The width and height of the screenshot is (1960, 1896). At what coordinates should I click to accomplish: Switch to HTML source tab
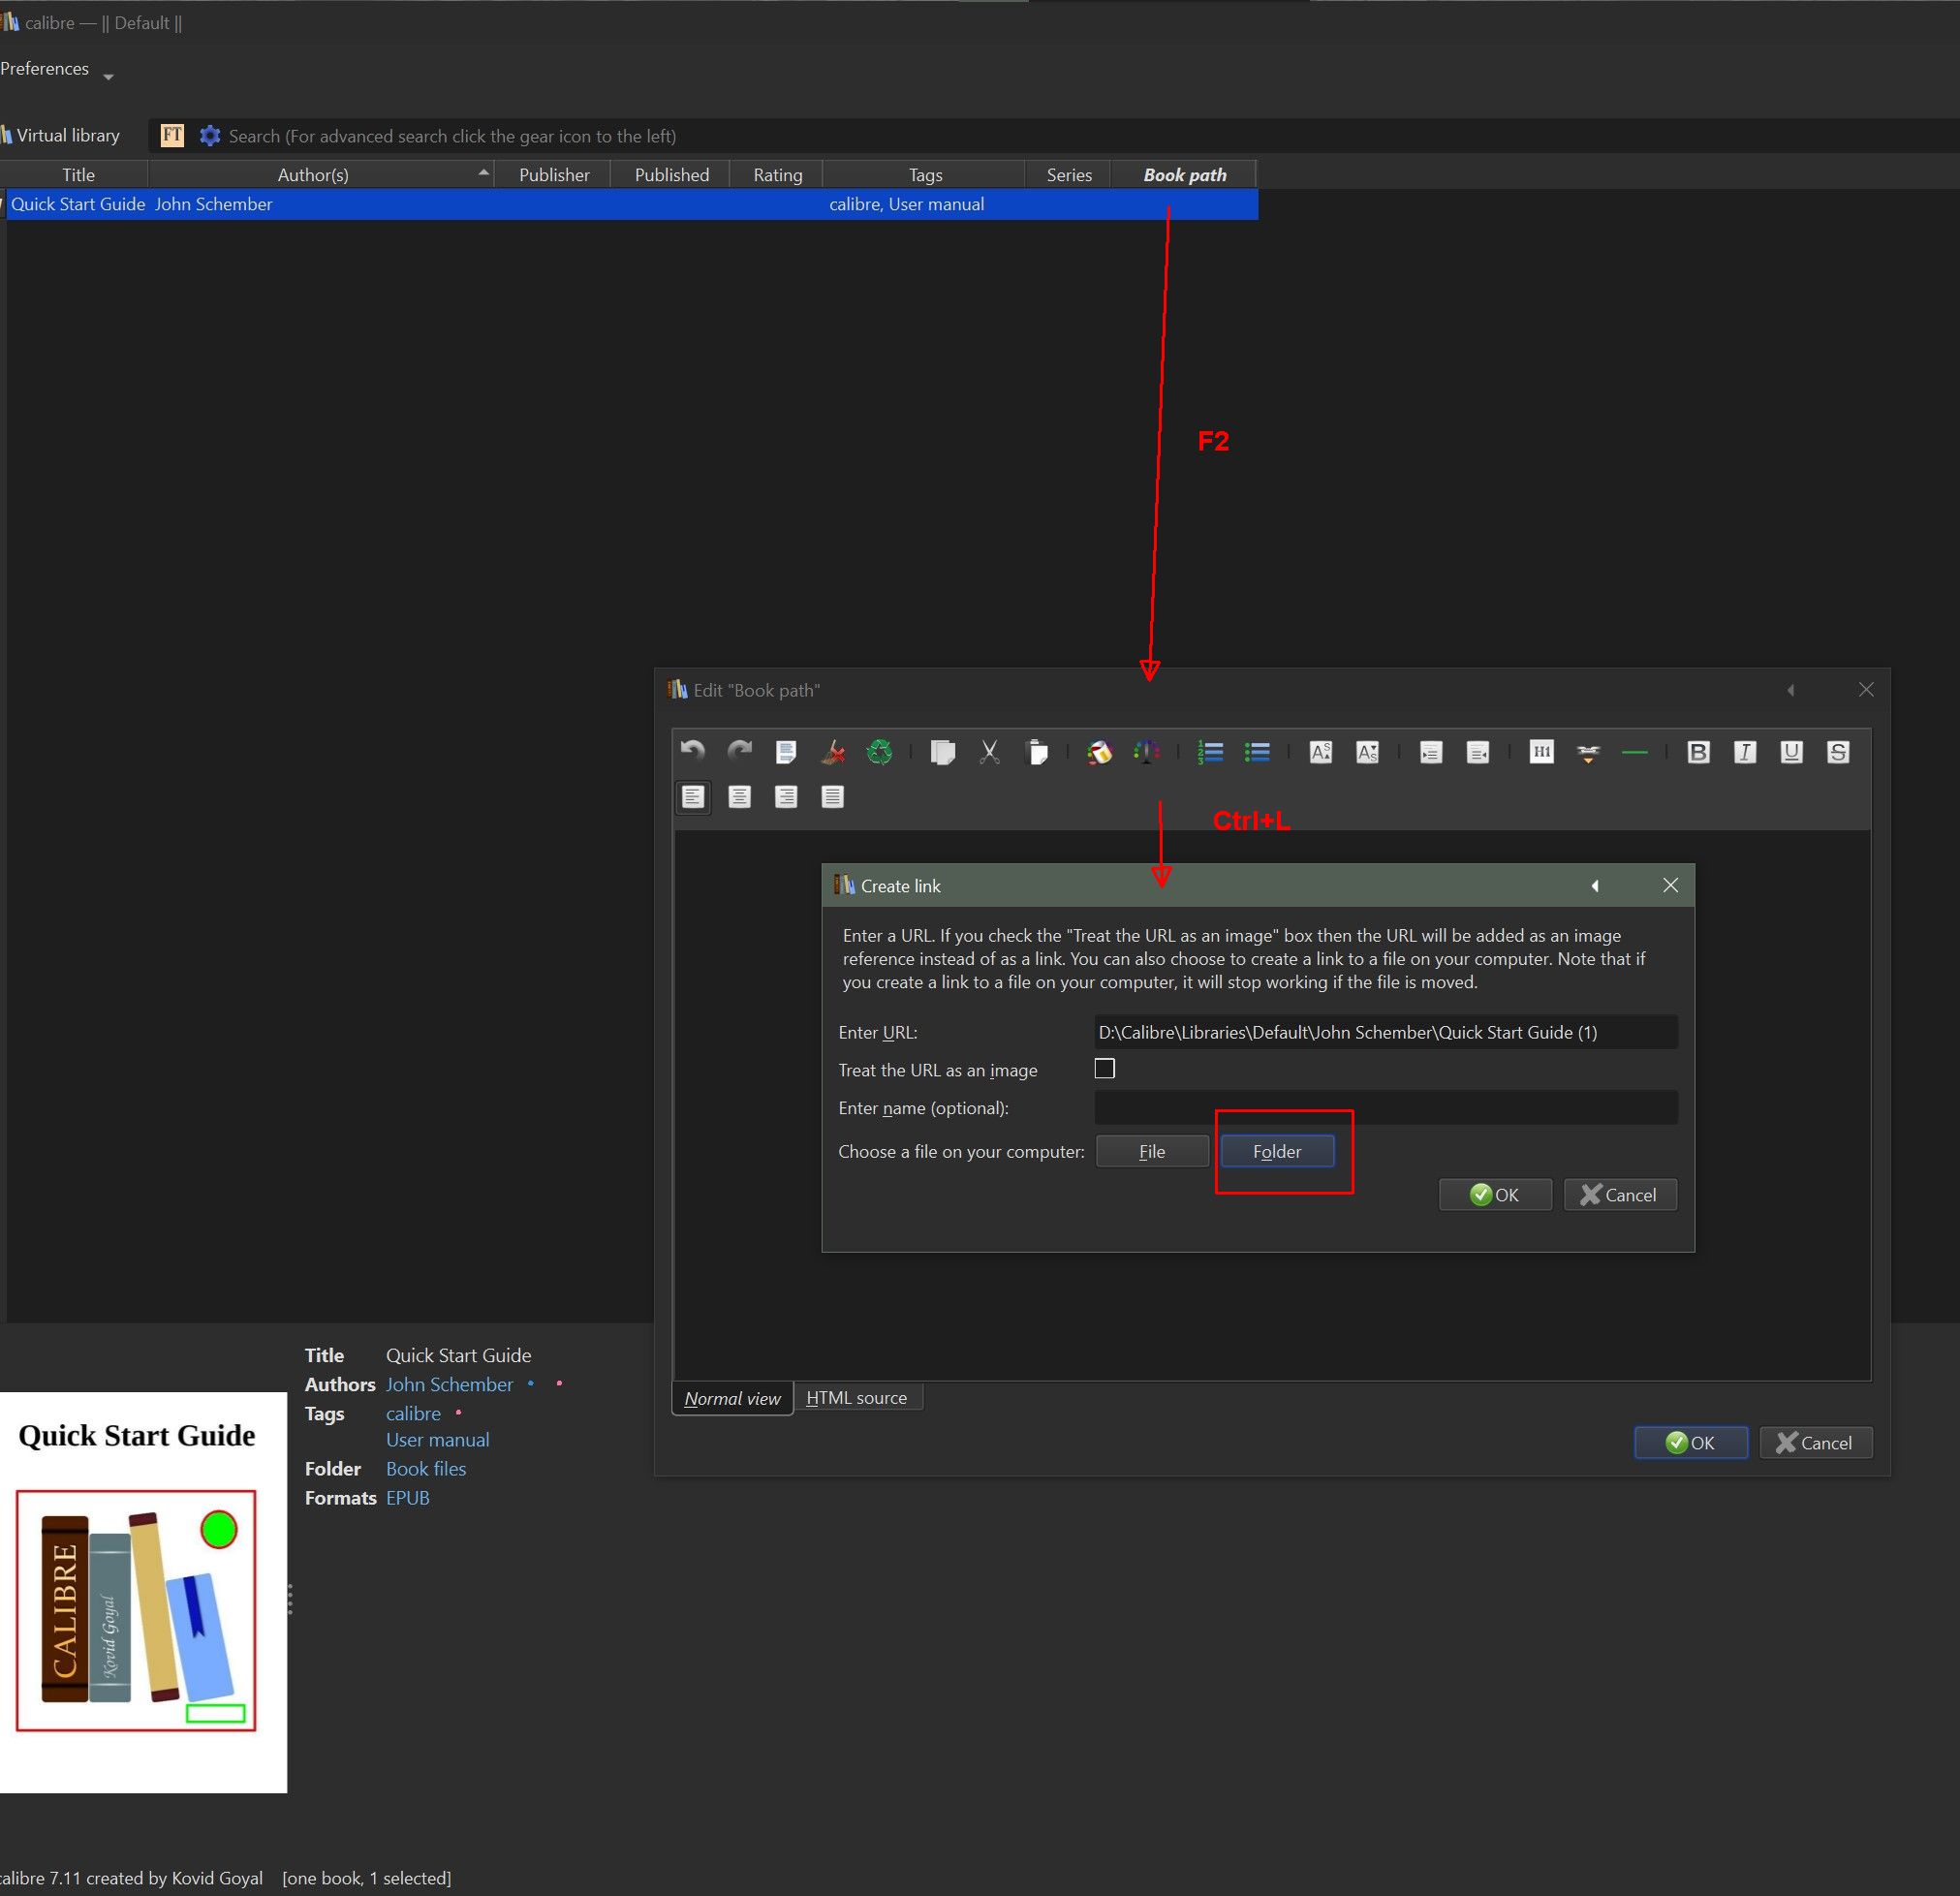pyautogui.click(x=857, y=1397)
